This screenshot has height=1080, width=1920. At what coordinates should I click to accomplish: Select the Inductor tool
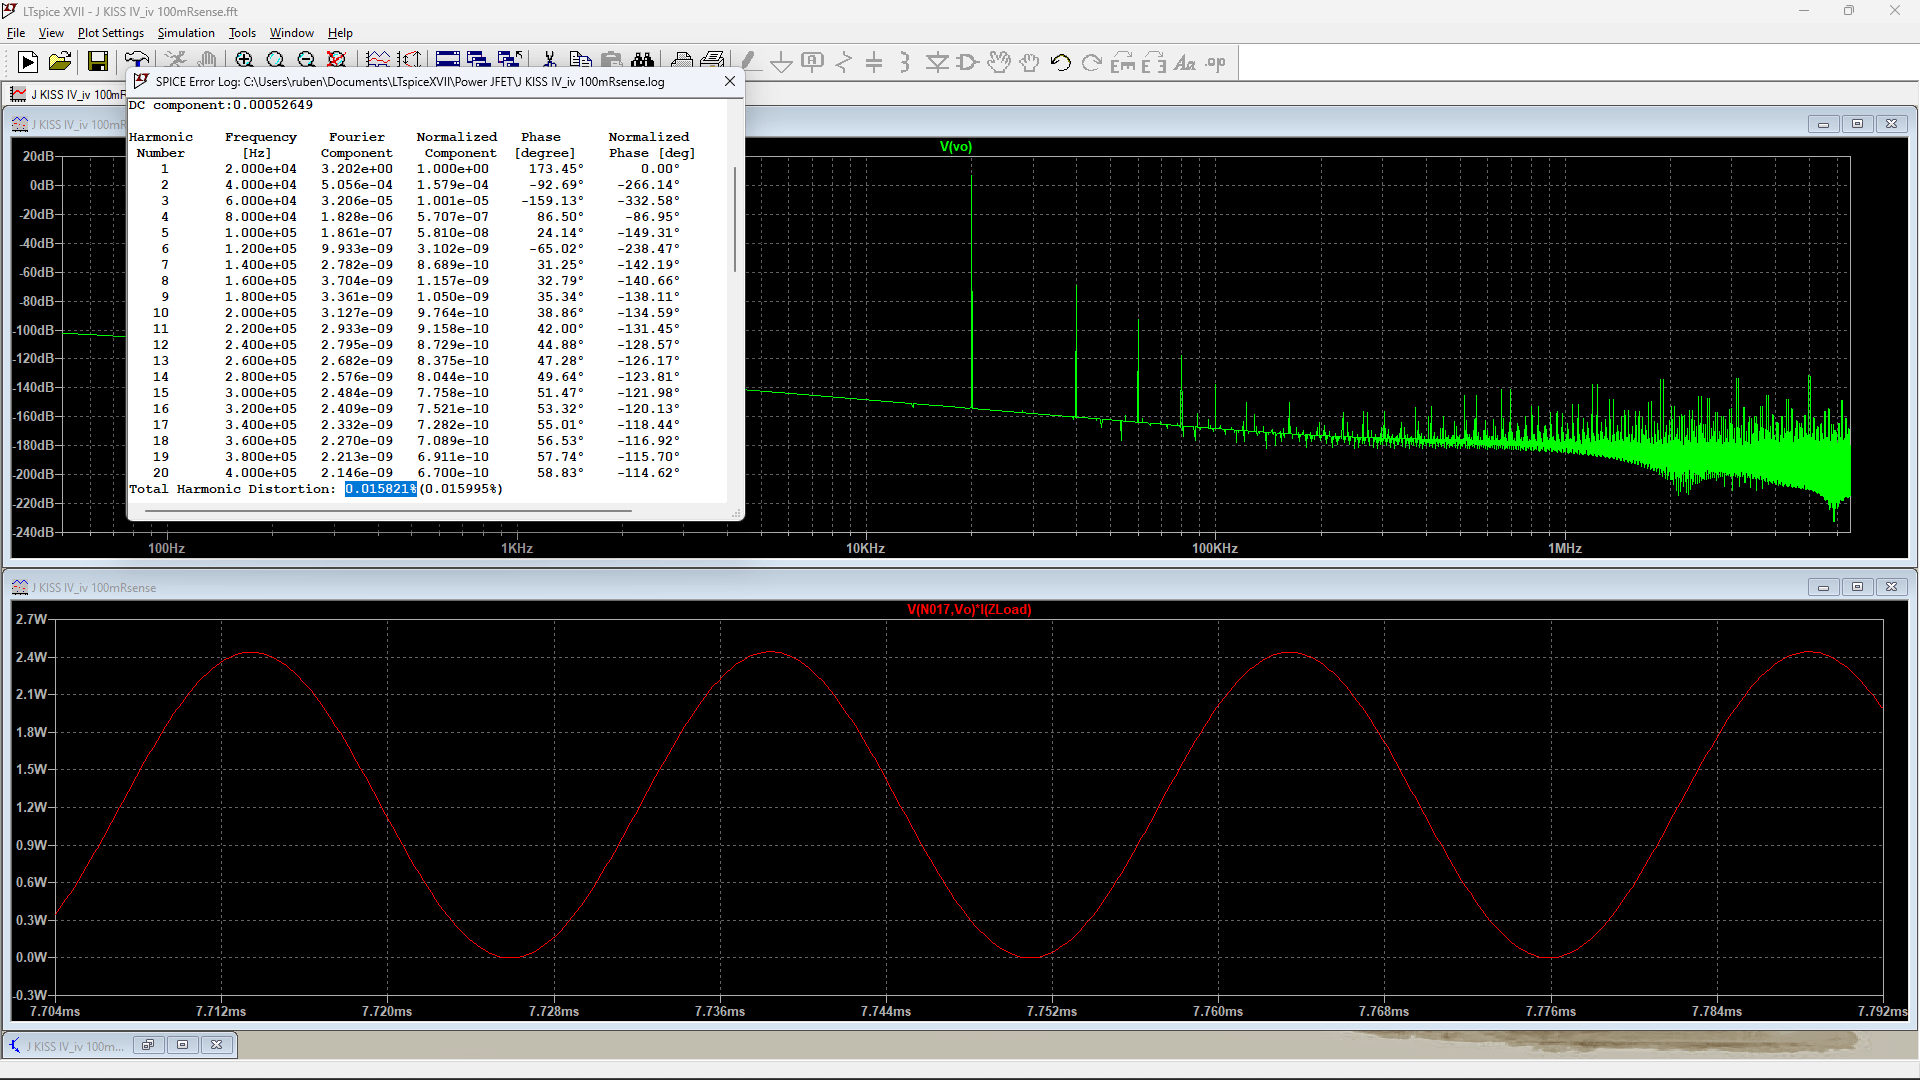pyautogui.click(x=905, y=62)
